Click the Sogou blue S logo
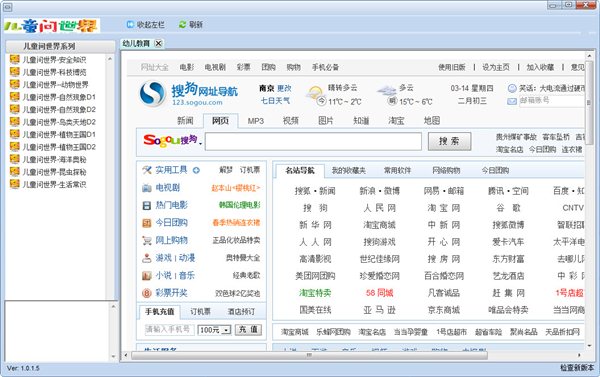The image size is (600, 377). coord(152,93)
